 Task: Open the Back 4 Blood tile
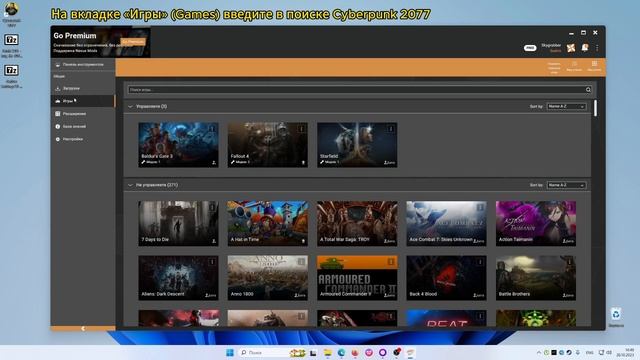click(446, 278)
